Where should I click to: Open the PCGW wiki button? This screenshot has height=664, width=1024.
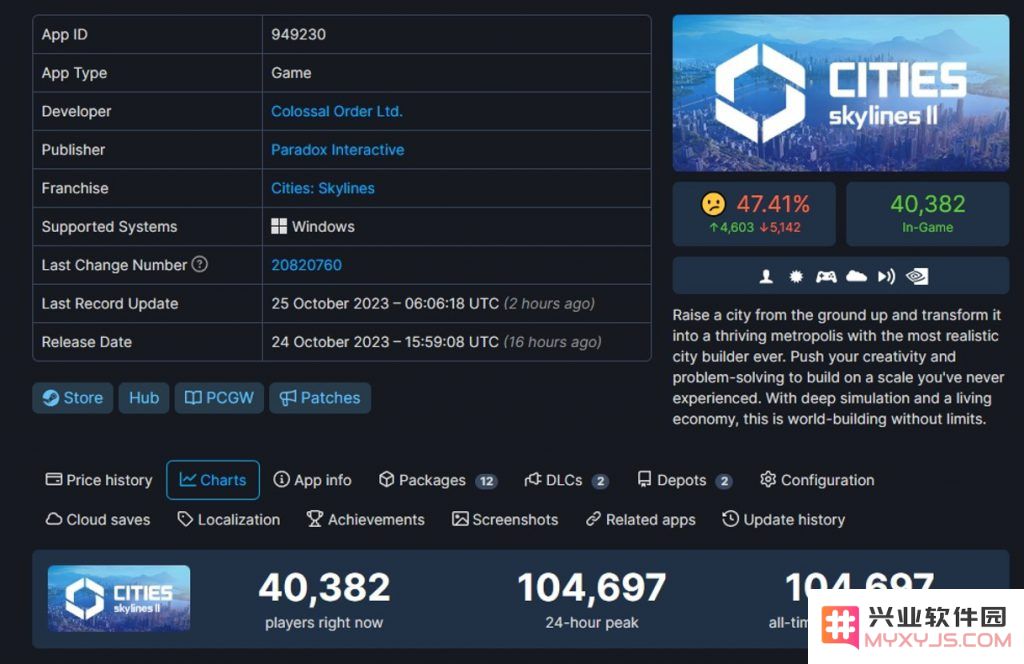[219, 398]
